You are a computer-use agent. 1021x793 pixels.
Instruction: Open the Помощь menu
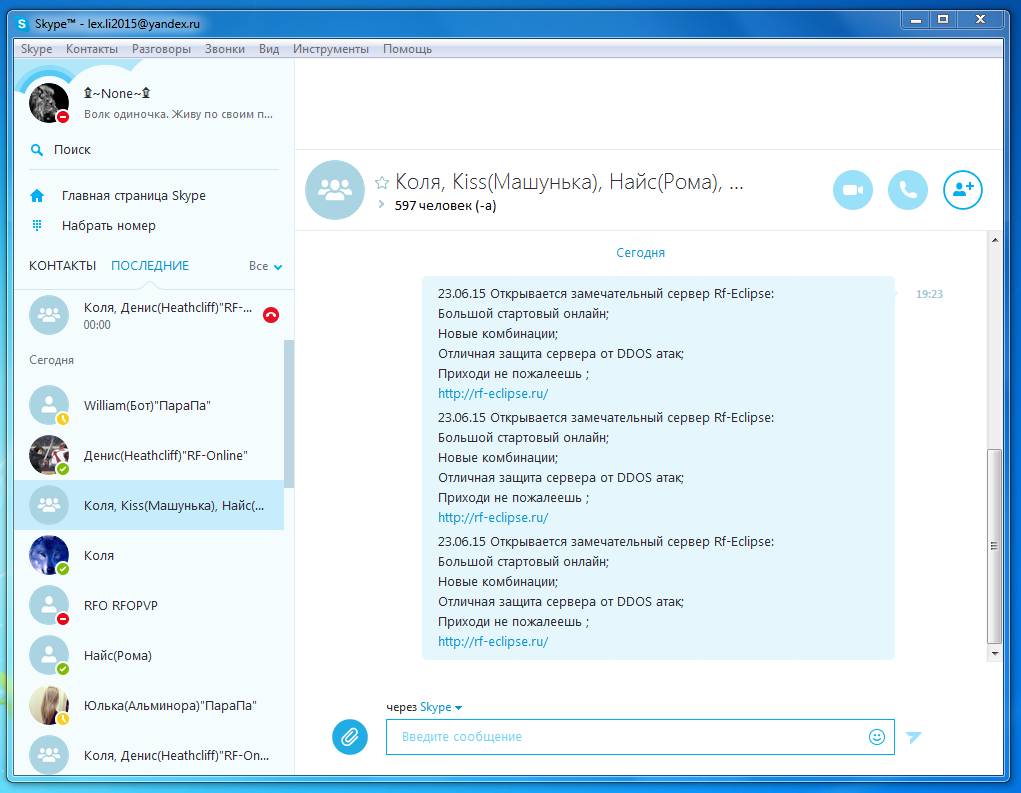(x=408, y=49)
